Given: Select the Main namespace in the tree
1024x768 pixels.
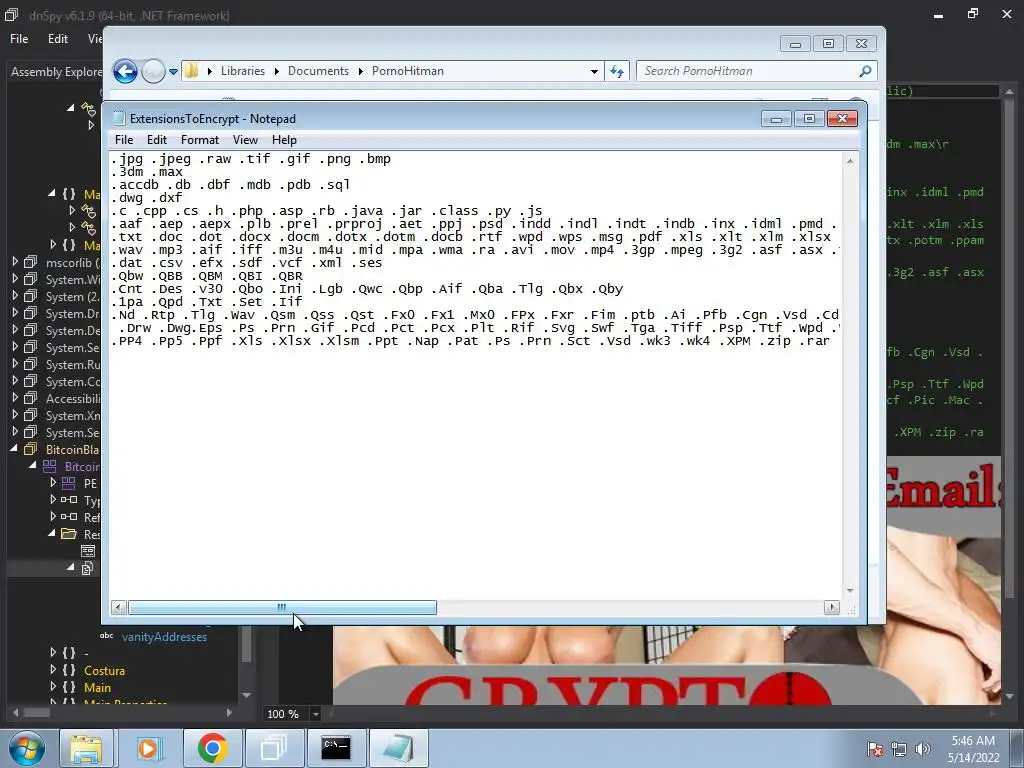Looking at the screenshot, I should pyautogui.click(x=97, y=688).
